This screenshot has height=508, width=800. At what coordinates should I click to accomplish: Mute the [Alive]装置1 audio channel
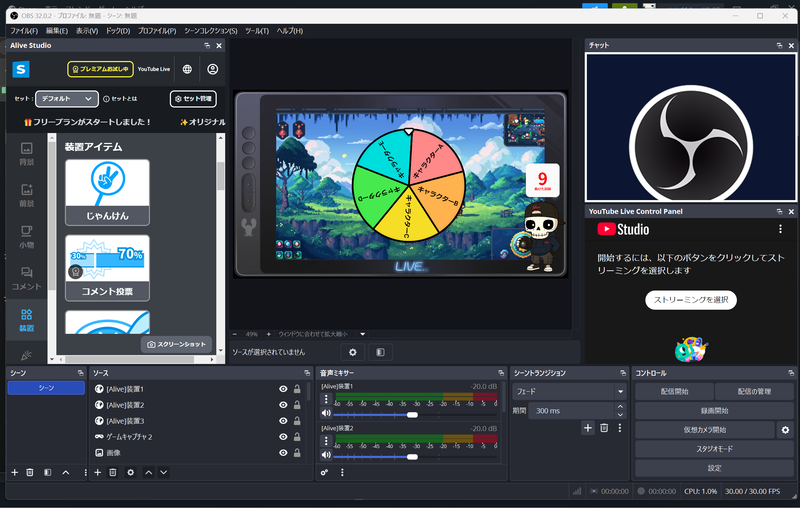click(x=327, y=413)
